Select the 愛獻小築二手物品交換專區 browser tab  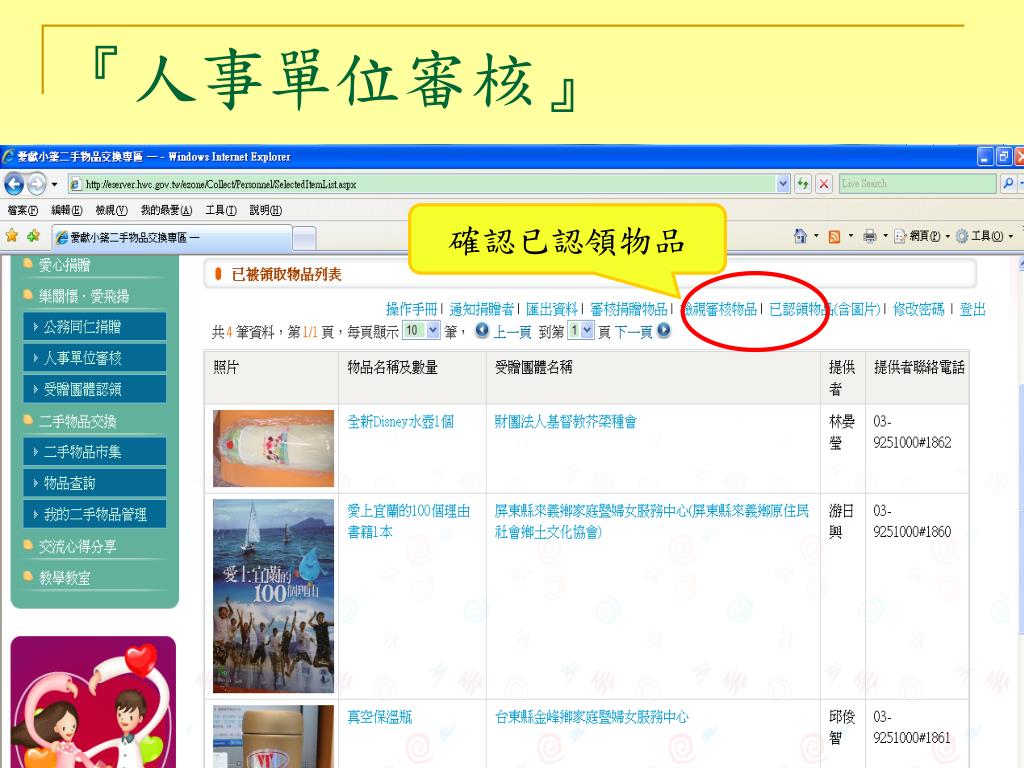pos(172,238)
